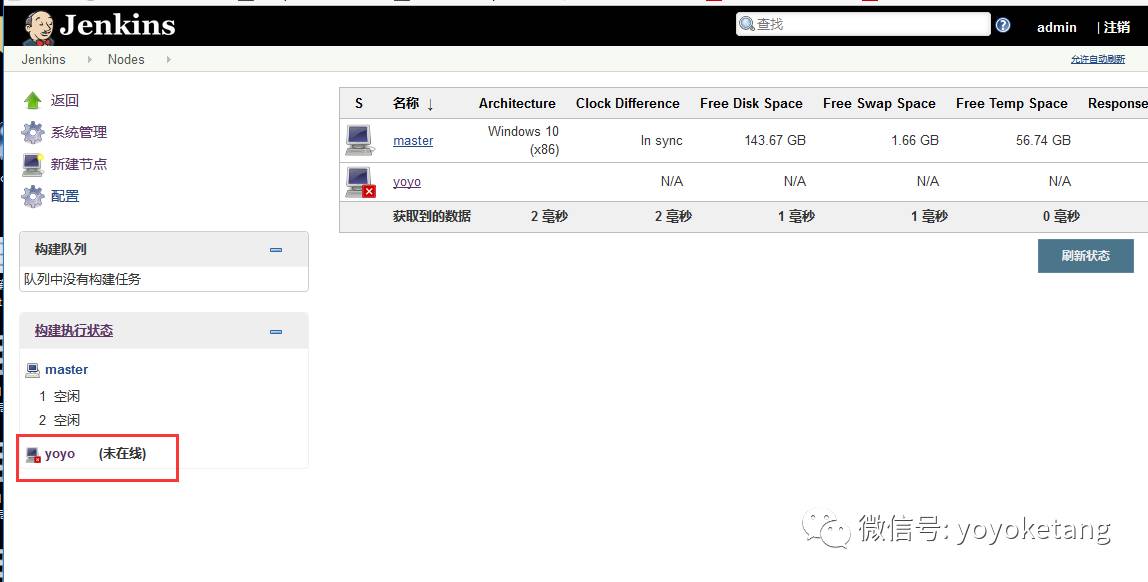Click the (未在线) offline status text

click(x=122, y=454)
